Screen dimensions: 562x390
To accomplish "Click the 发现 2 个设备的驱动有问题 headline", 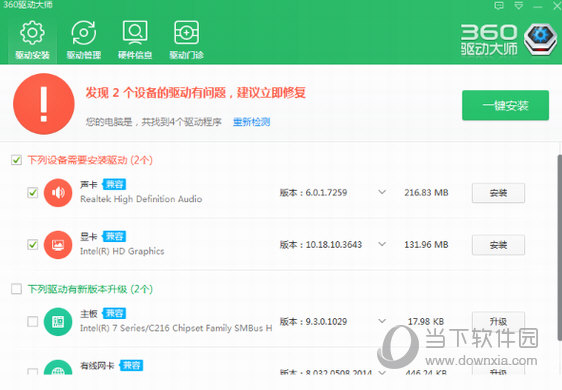I will (x=196, y=92).
